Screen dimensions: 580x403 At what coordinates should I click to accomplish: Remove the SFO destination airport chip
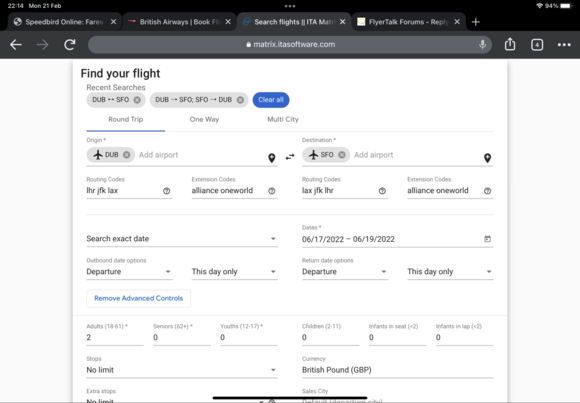[x=342, y=155]
